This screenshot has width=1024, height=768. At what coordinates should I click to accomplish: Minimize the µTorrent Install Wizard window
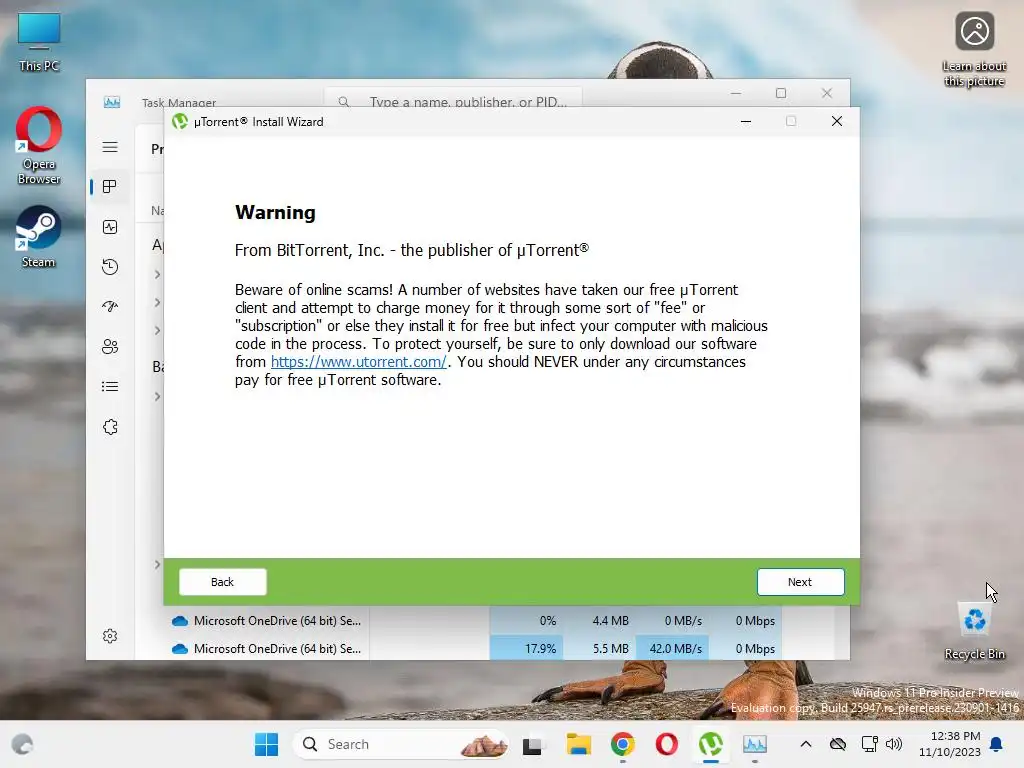(746, 121)
